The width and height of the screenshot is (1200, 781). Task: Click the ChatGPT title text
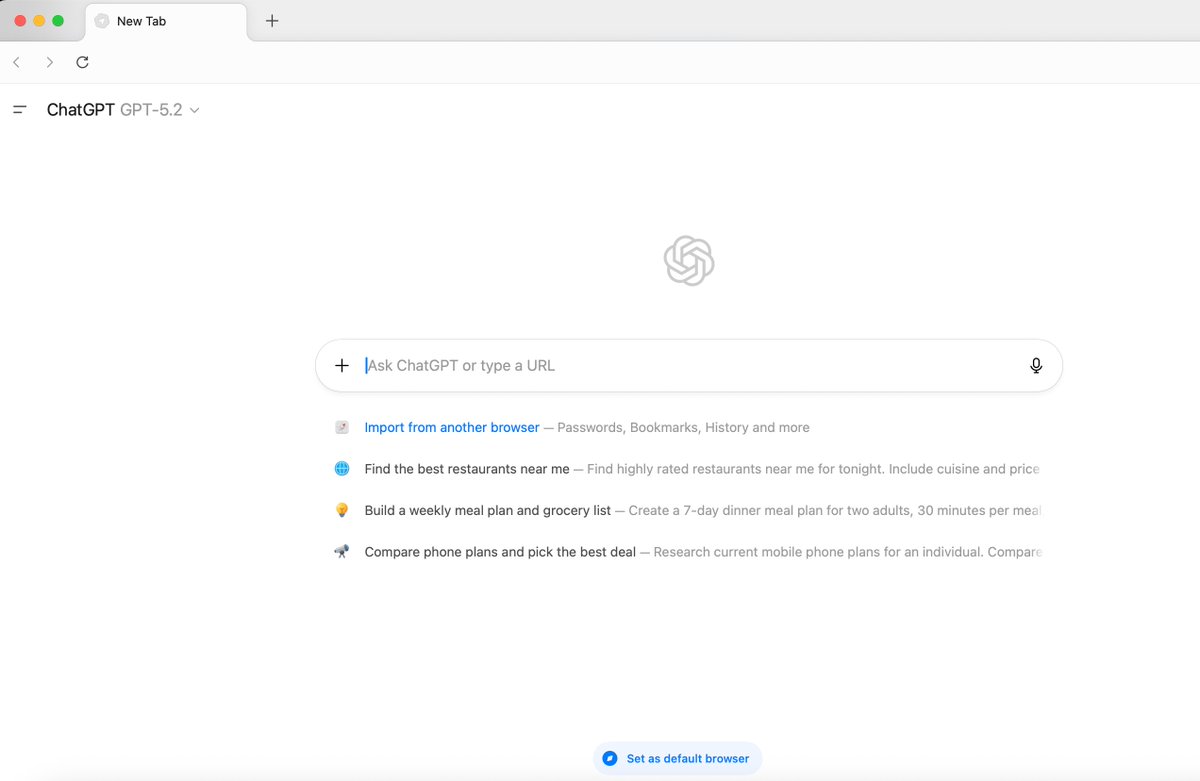[x=81, y=110]
